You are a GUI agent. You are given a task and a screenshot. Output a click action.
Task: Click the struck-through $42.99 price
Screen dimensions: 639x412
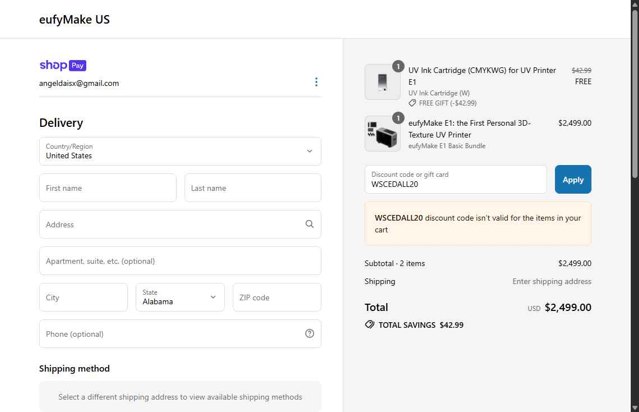582,71
